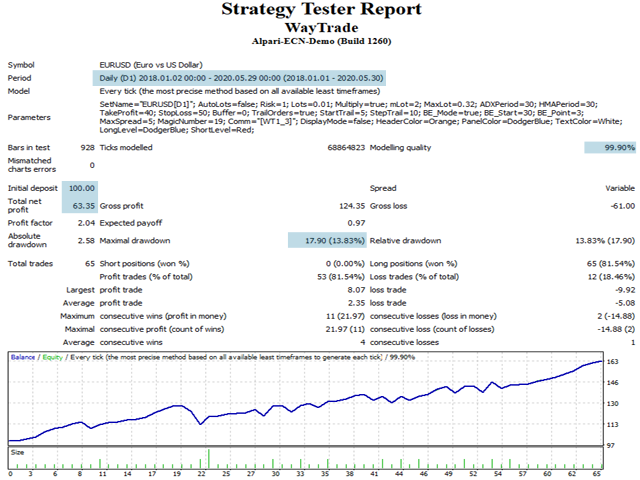Select the Largest profit trade value 8.07
The width and height of the screenshot is (640, 480).
356,290
